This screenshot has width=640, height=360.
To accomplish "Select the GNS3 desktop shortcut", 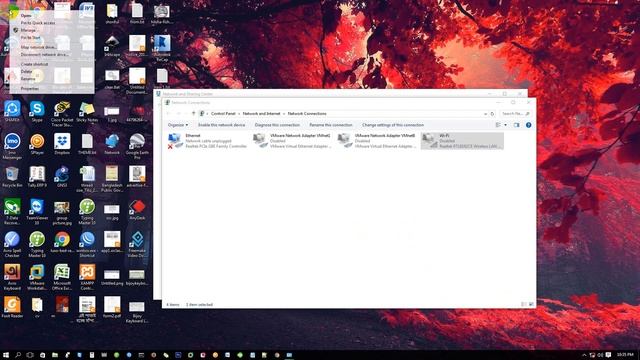I will tap(62, 177).
